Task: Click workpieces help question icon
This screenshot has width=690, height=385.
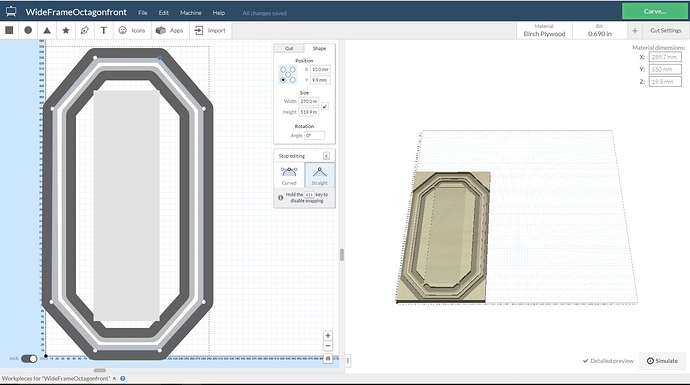Action: [x=123, y=378]
